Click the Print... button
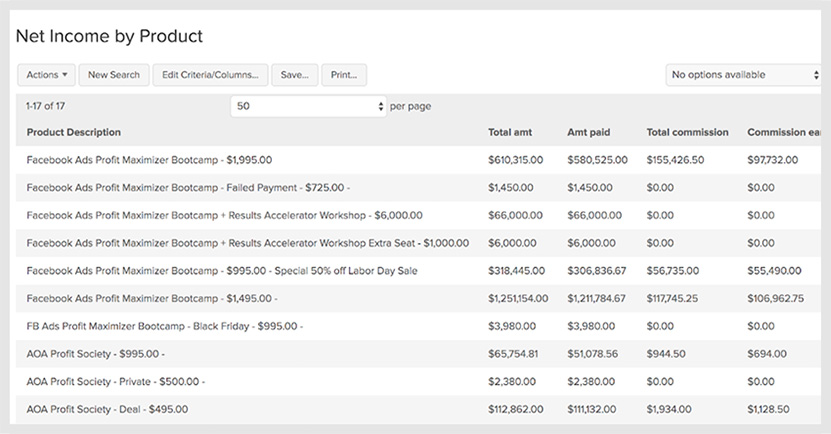The image size is (831, 434). [x=344, y=75]
